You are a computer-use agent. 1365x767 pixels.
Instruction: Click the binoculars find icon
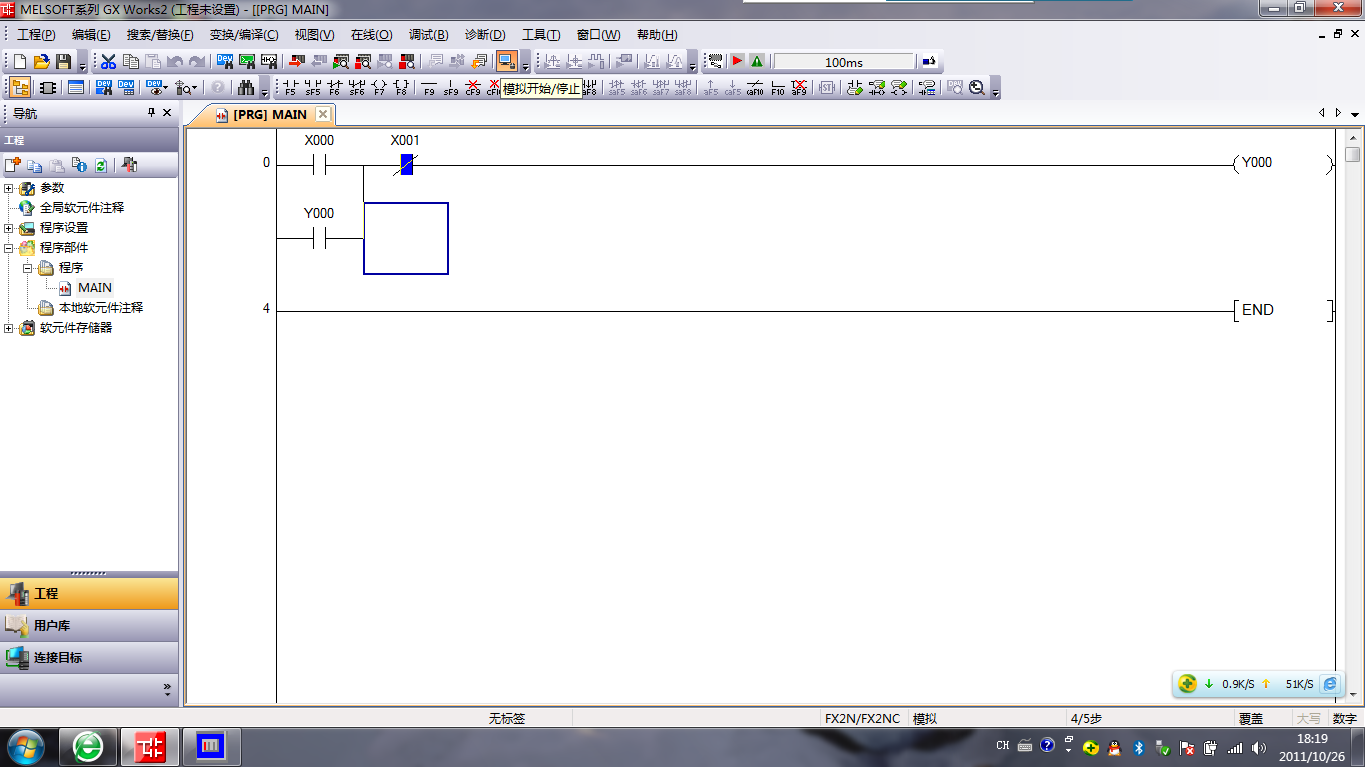[x=242, y=87]
